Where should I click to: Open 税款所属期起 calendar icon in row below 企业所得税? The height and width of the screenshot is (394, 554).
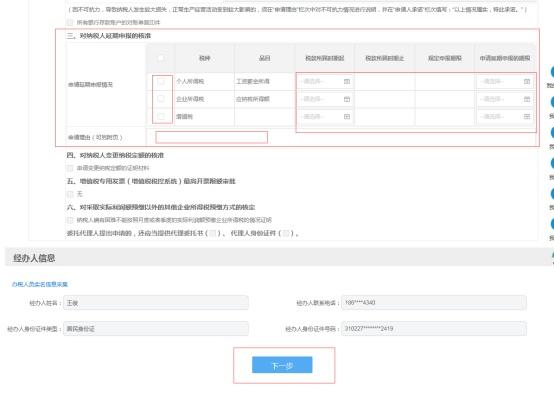pyautogui.click(x=347, y=116)
